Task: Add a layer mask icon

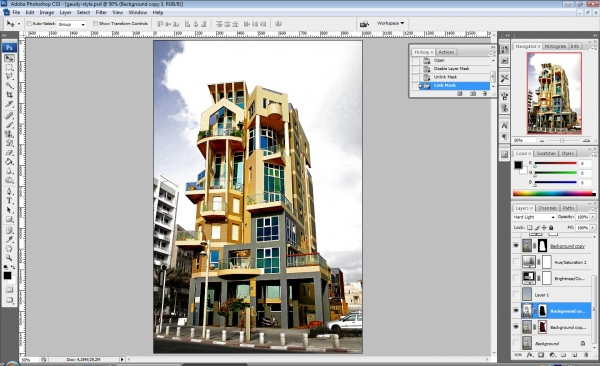Action: point(541,355)
